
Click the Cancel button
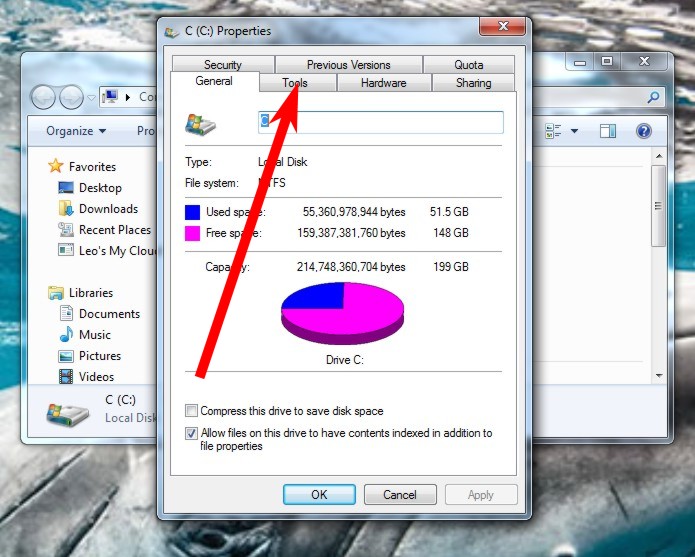tap(400, 494)
